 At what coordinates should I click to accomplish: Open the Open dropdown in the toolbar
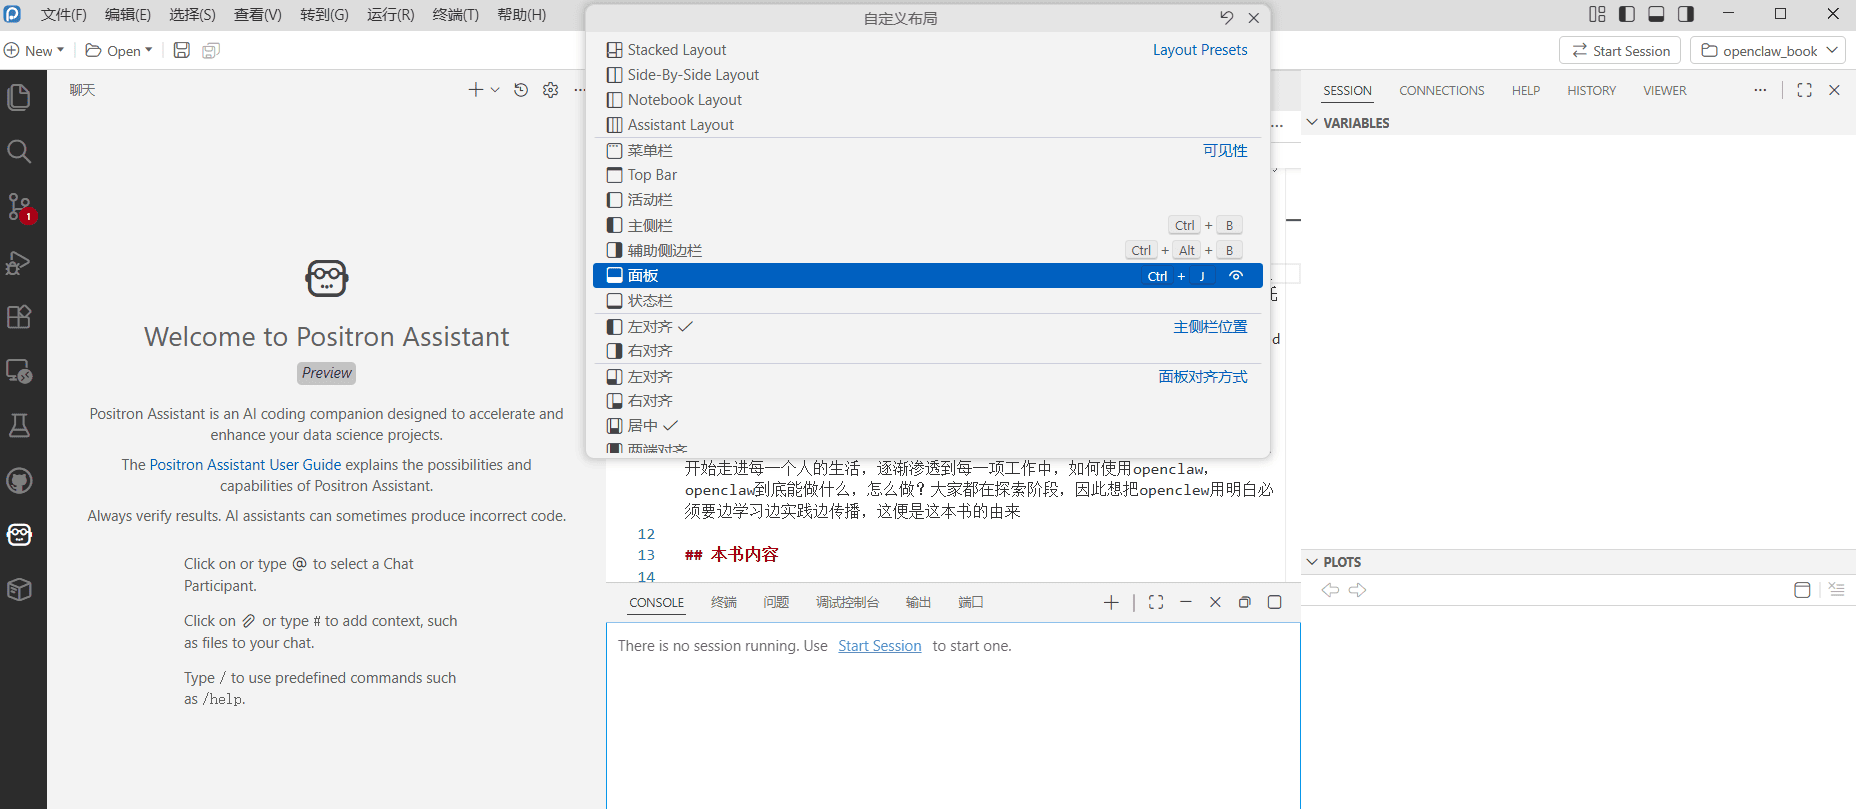click(x=119, y=51)
